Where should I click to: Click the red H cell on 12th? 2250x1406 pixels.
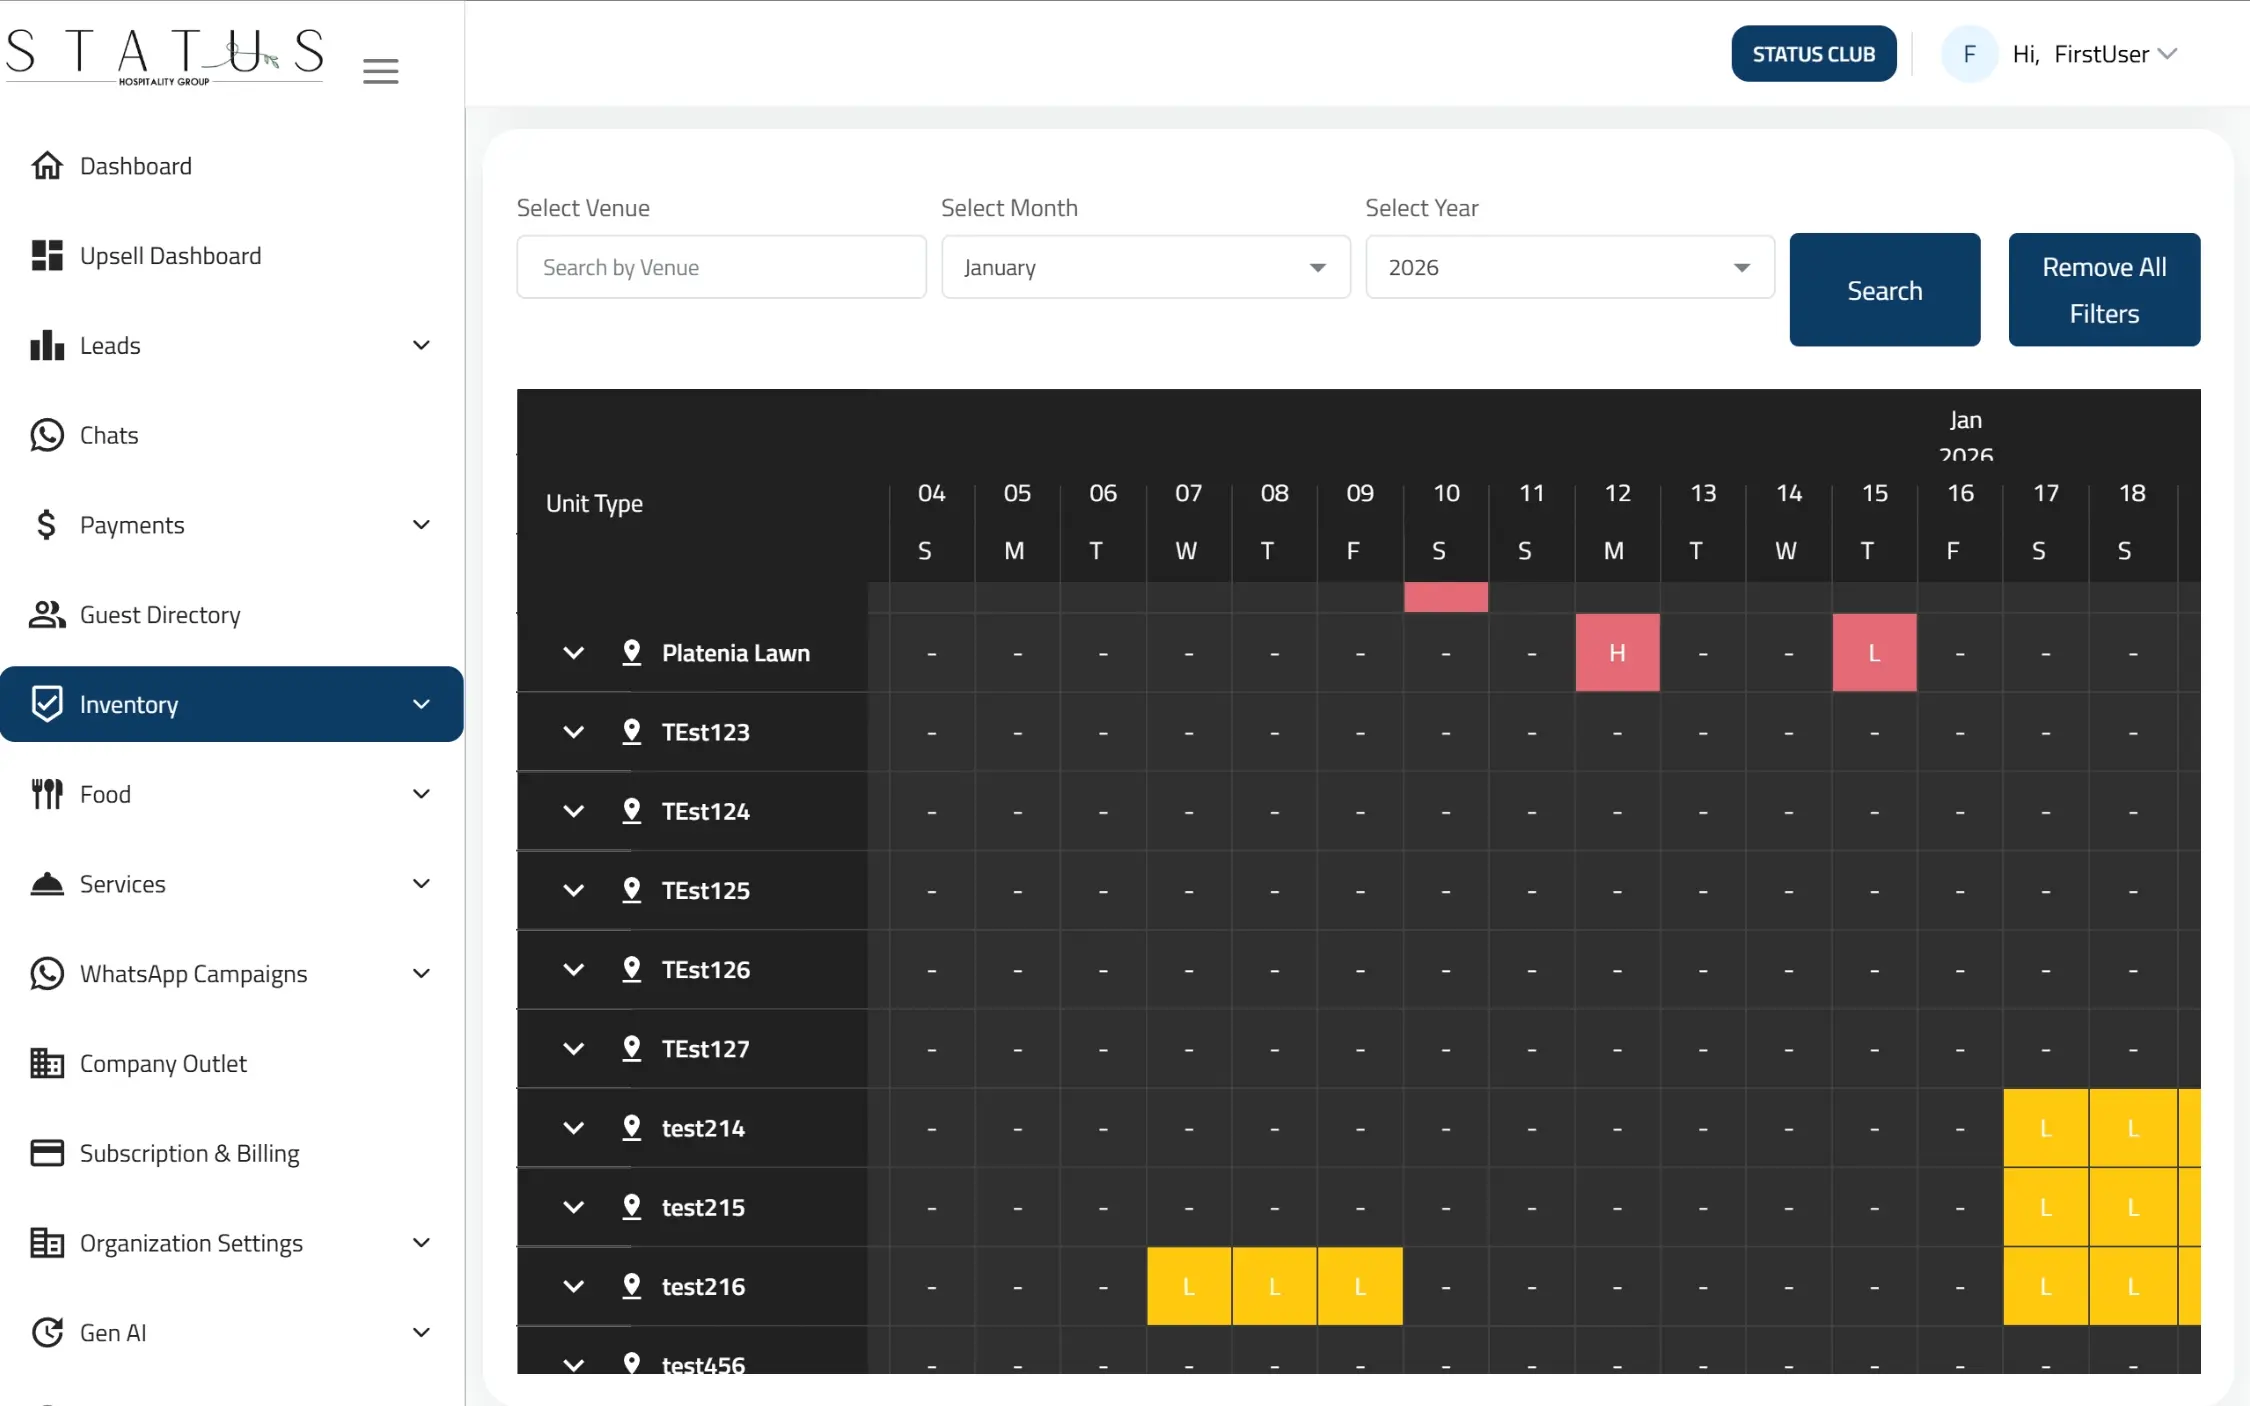tap(1617, 653)
